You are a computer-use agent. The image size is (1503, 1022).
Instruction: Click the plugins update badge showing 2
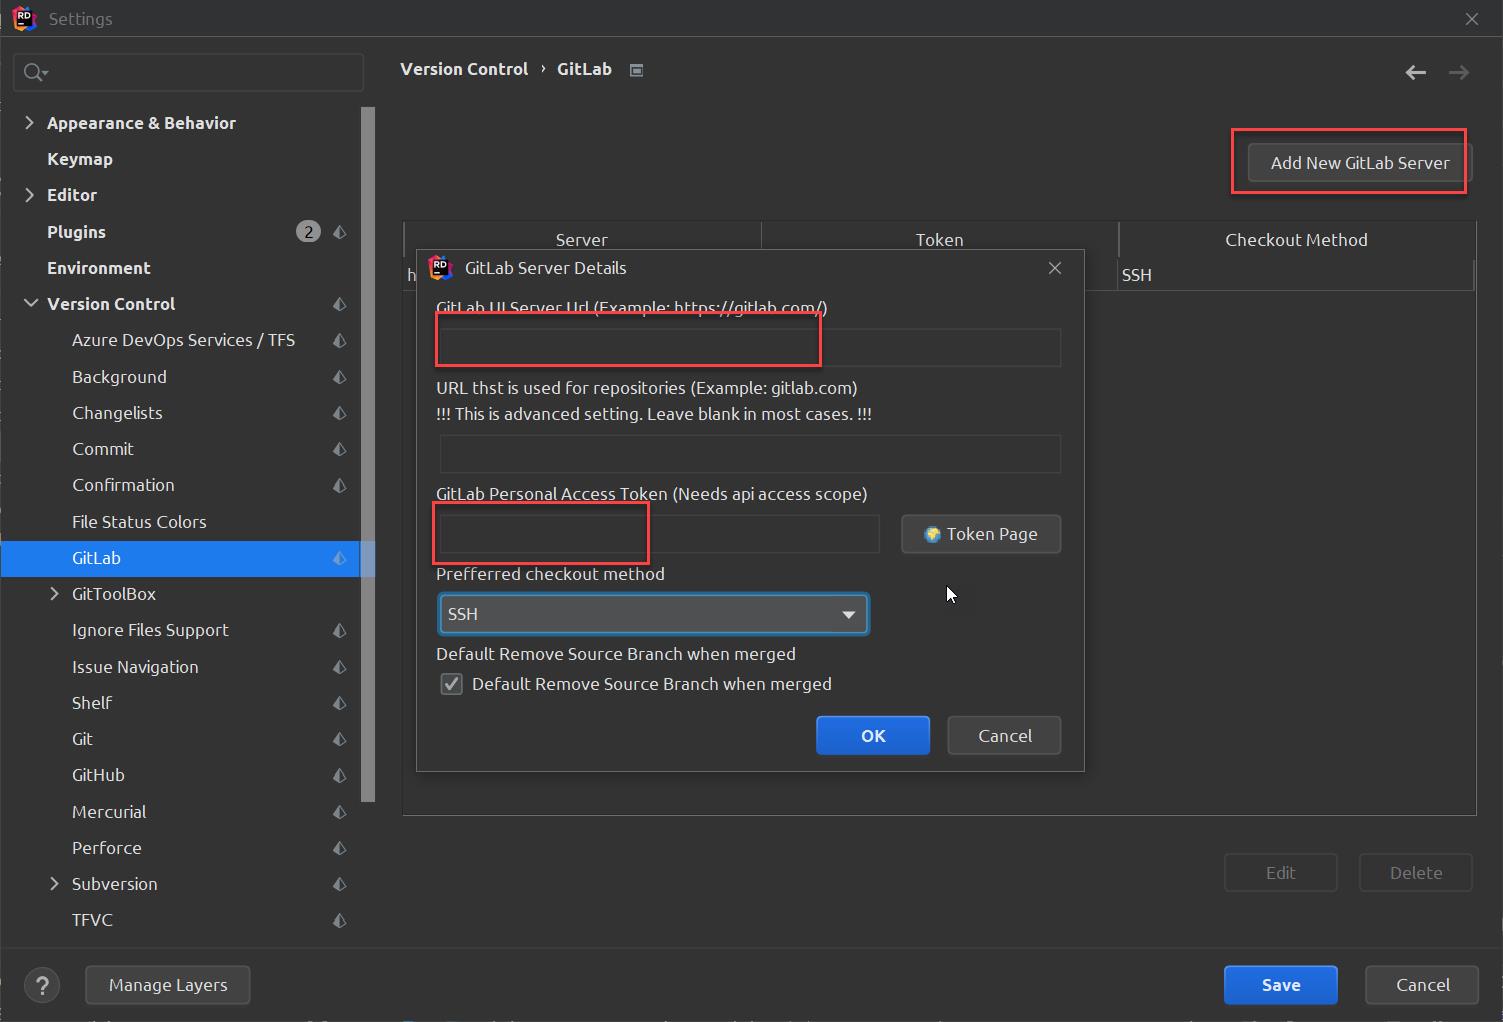pos(308,232)
